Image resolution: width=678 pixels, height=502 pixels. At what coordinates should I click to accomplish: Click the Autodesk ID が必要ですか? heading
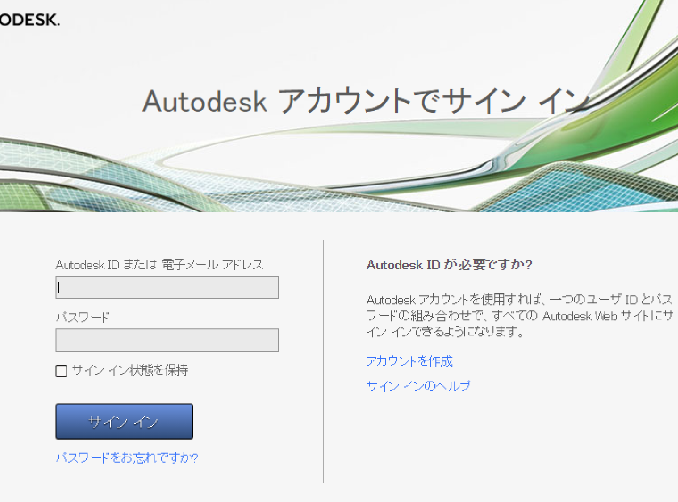pos(449,265)
